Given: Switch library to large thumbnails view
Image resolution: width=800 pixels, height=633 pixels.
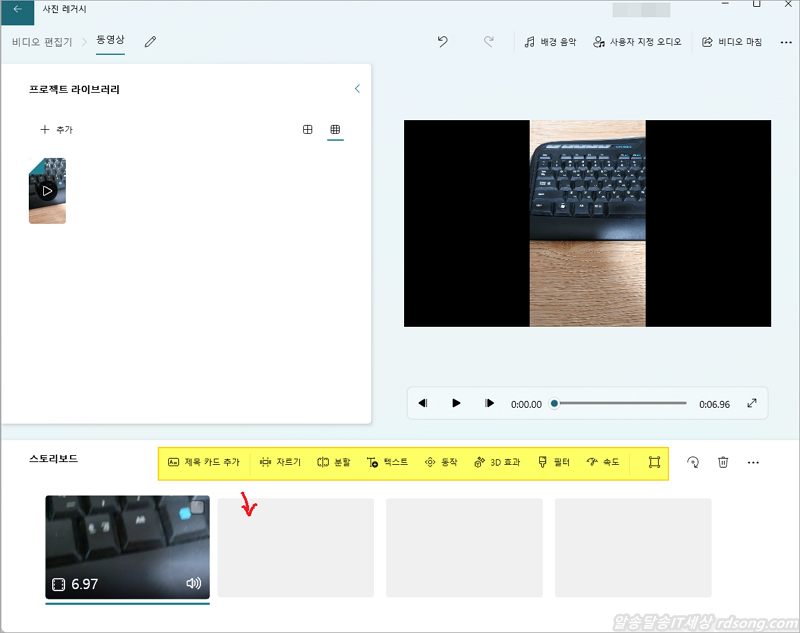Looking at the screenshot, I should click(x=308, y=130).
